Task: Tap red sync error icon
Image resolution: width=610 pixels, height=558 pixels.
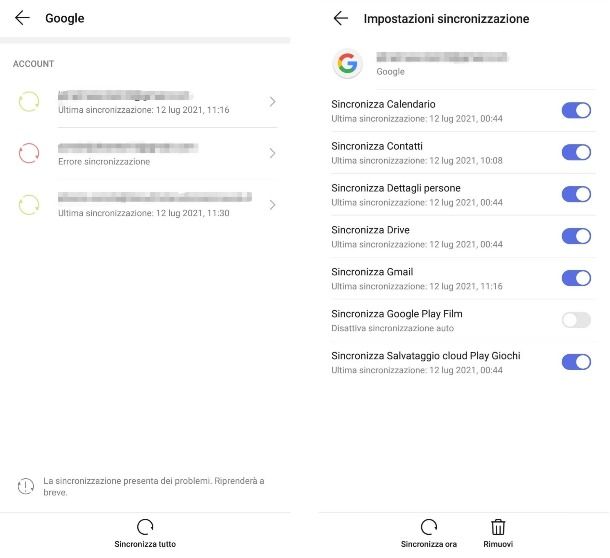Action: click(29, 153)
